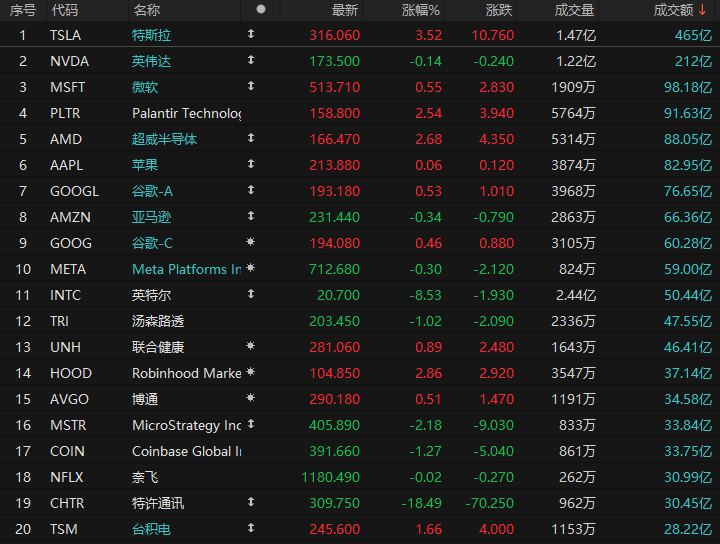Click the 代码 column header
The height and width of the screenshot is (544, 720).
coord(65,10)
